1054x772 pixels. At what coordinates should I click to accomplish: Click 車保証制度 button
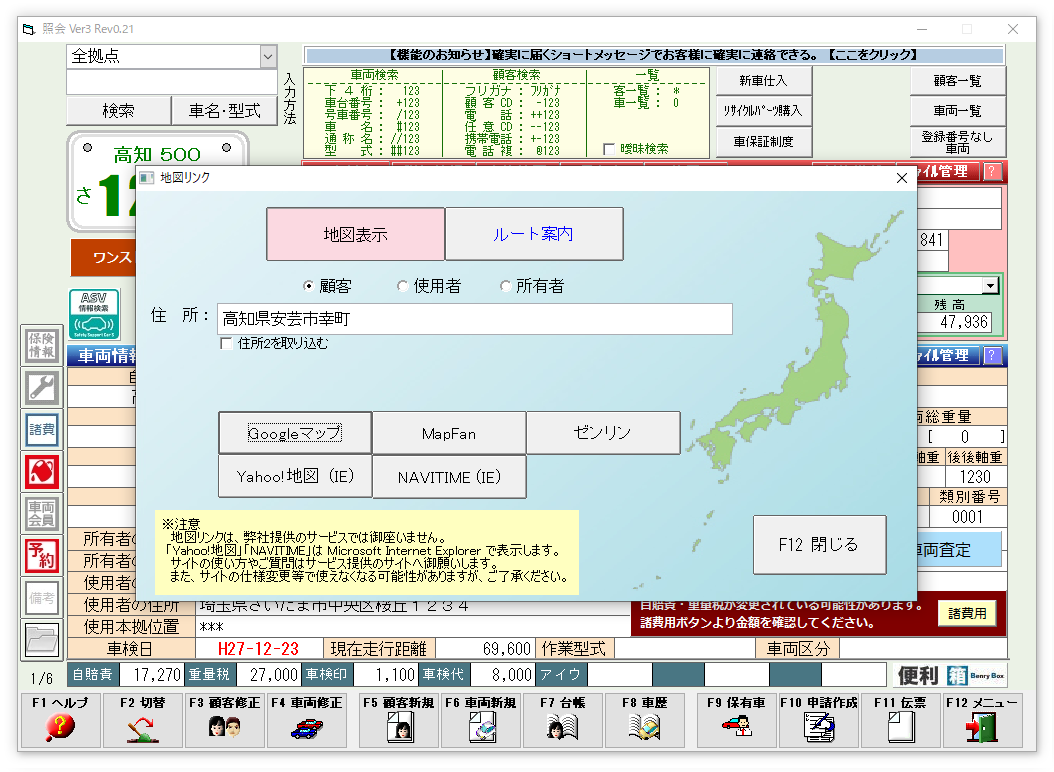coord(764,142)
